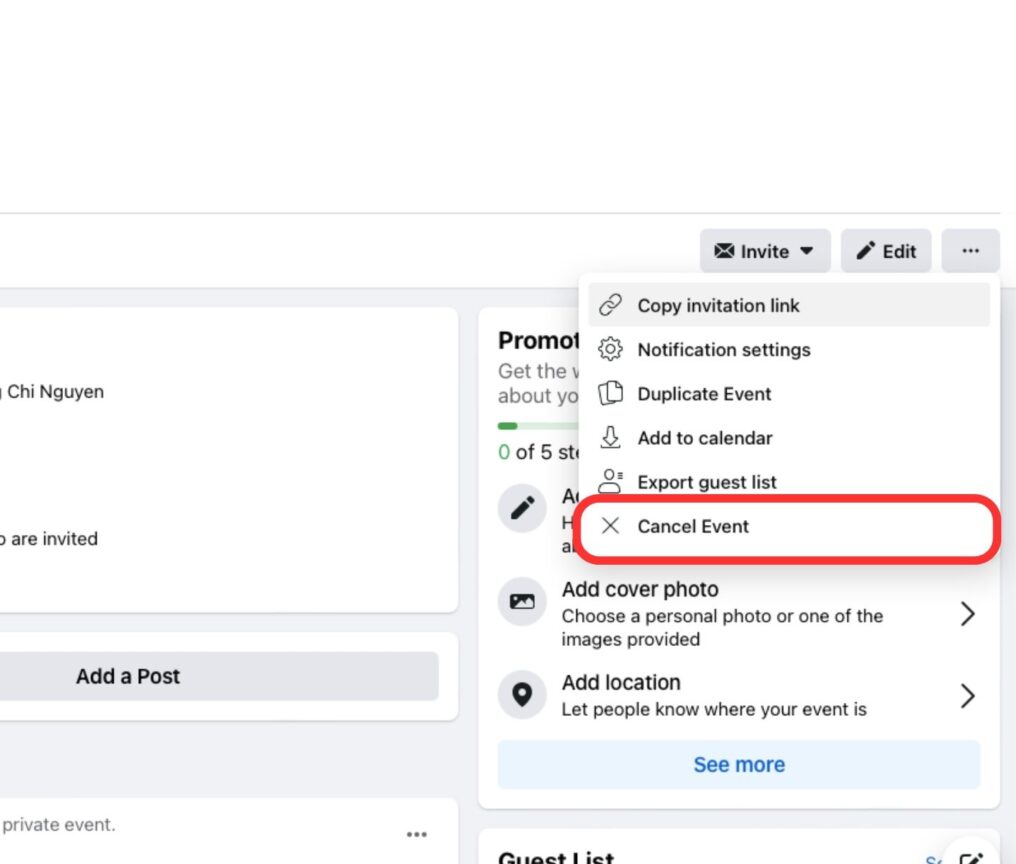
Task: Select the Add to calendar download icon
Action: click(x=610, y=437)
